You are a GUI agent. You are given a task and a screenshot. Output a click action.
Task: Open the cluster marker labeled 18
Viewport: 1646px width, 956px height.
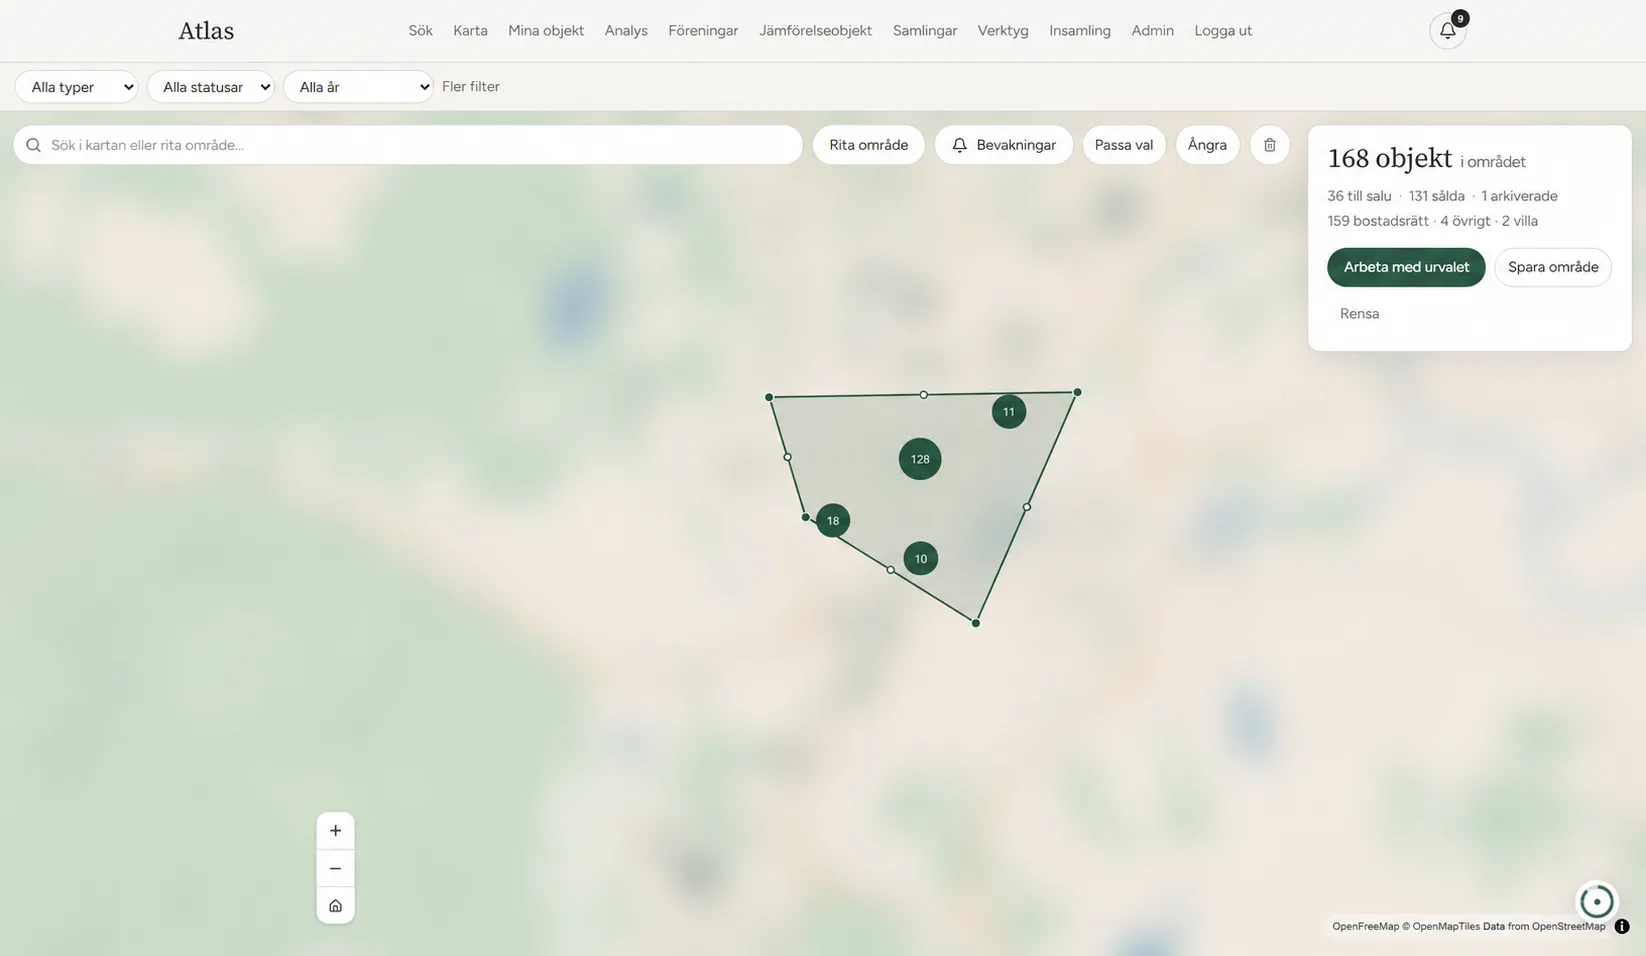[x=833, y=520]
